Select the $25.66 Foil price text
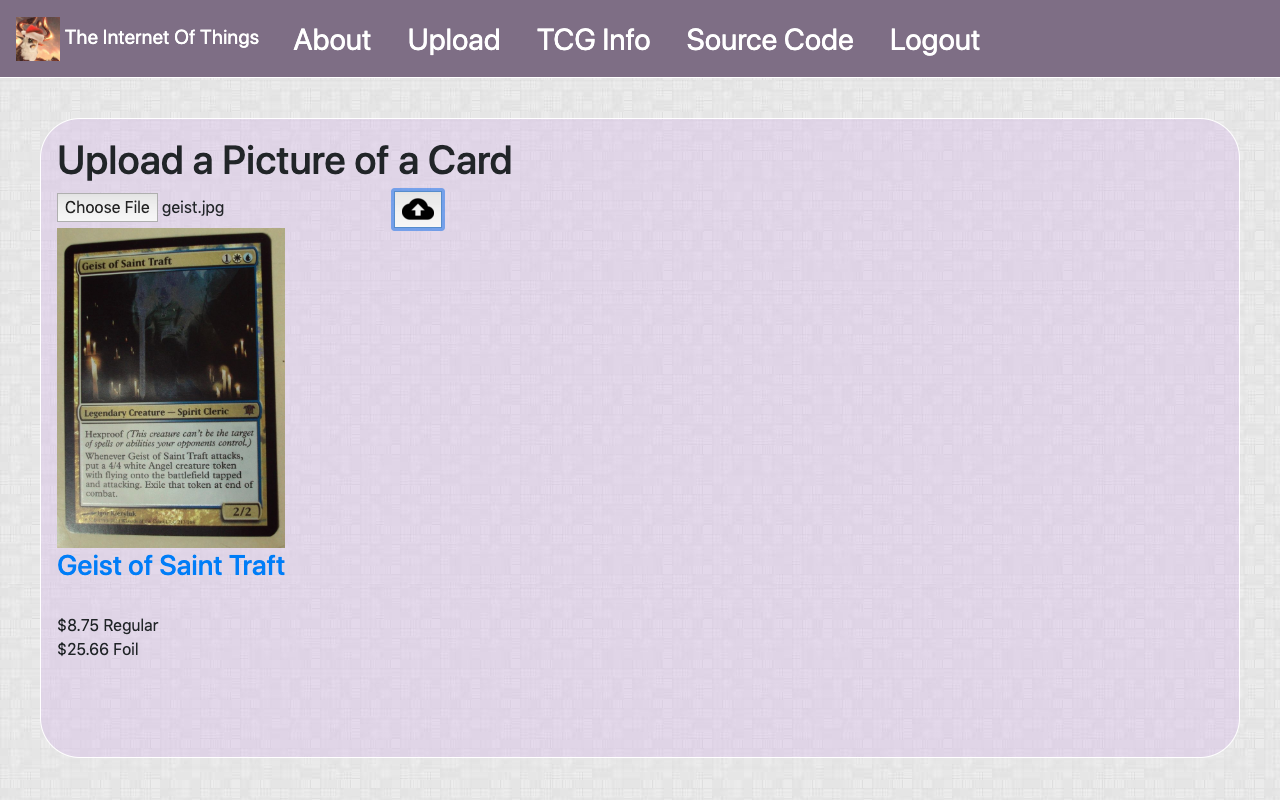This screenshot has width=1280, height=800. pos(98,649)
